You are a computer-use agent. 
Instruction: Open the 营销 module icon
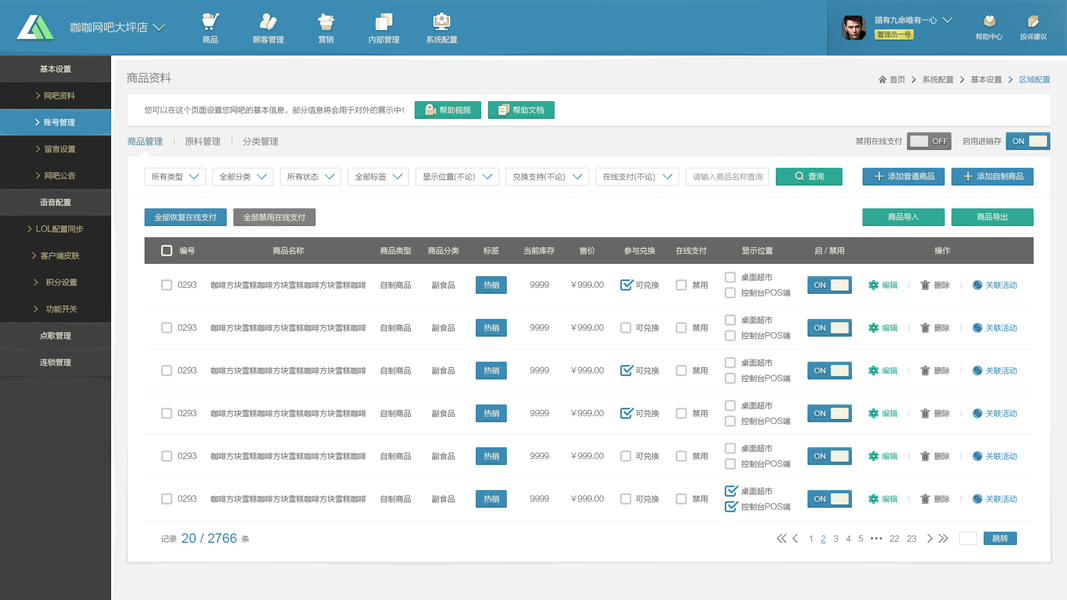[326, 28]
